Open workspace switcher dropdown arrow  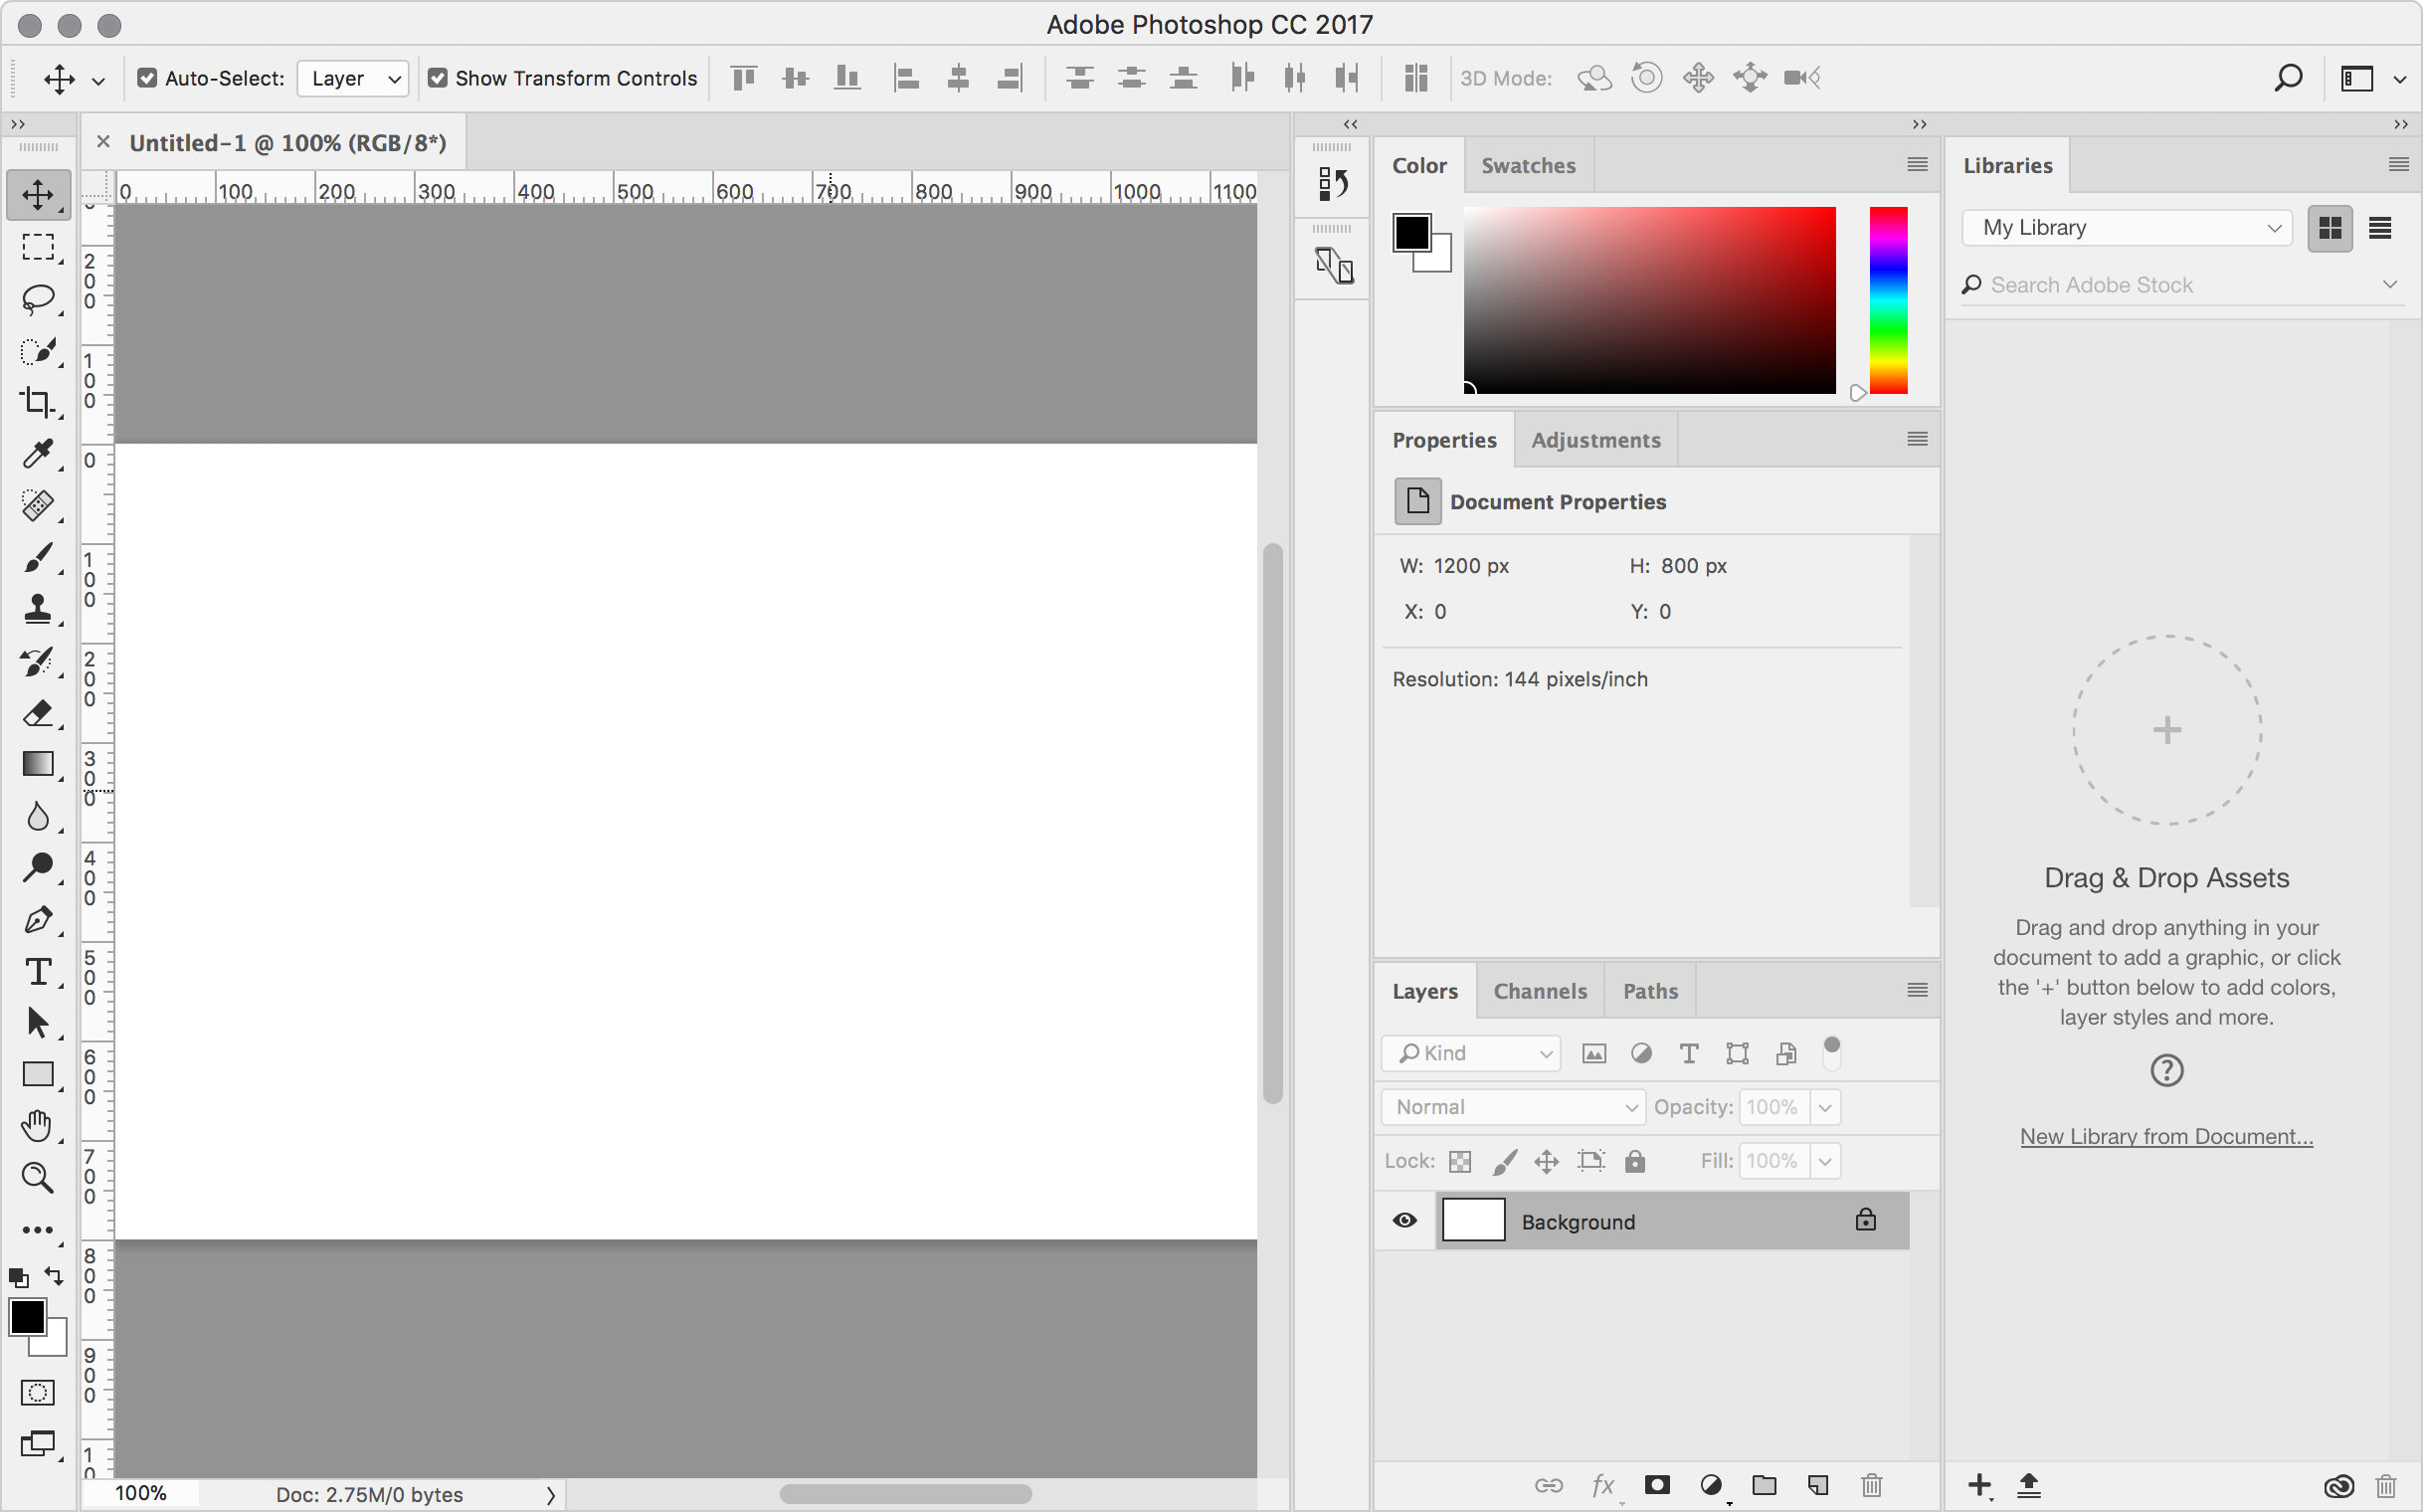coord(2399,79)
